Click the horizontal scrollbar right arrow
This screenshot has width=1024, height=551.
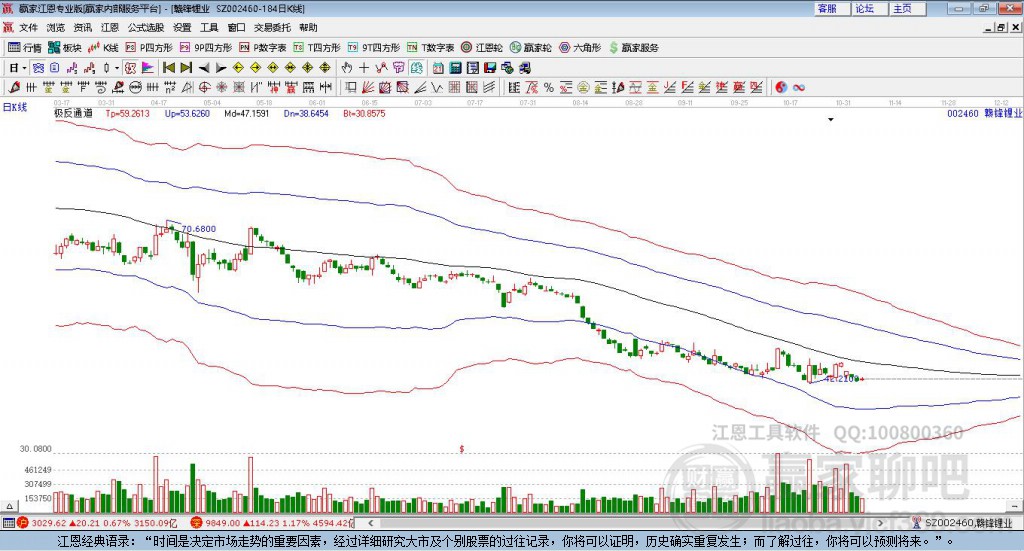(880, 523)
